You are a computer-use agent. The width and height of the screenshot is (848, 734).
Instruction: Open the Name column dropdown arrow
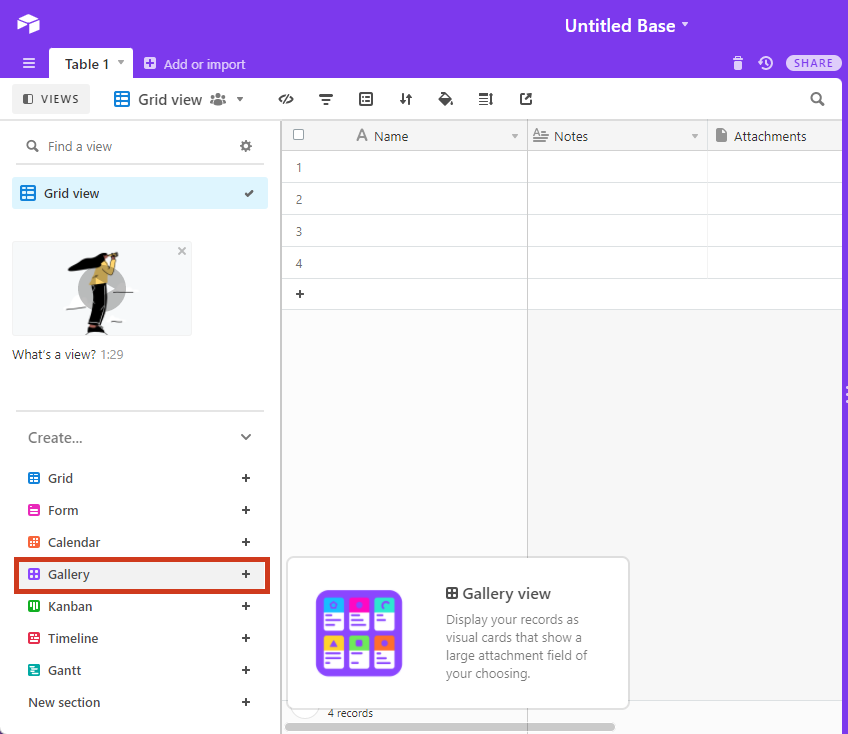coord(515,136)
